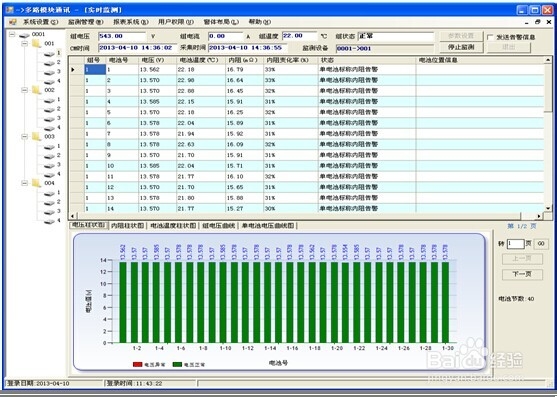Select device 1 icon under folder 003
The width and height of the screenshot is (557, 397).
tap(49, 147)
